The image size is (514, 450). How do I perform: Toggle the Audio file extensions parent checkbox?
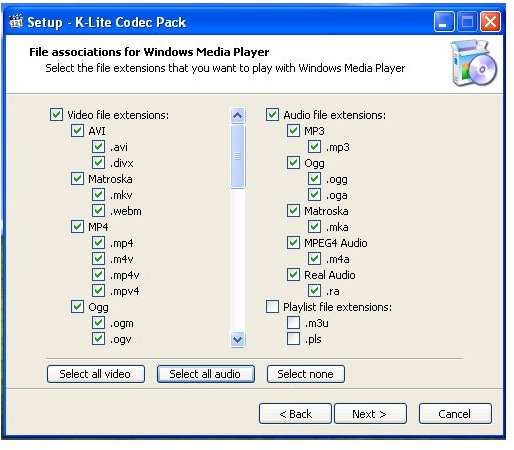pyautogui.click(x=272, y=115)
